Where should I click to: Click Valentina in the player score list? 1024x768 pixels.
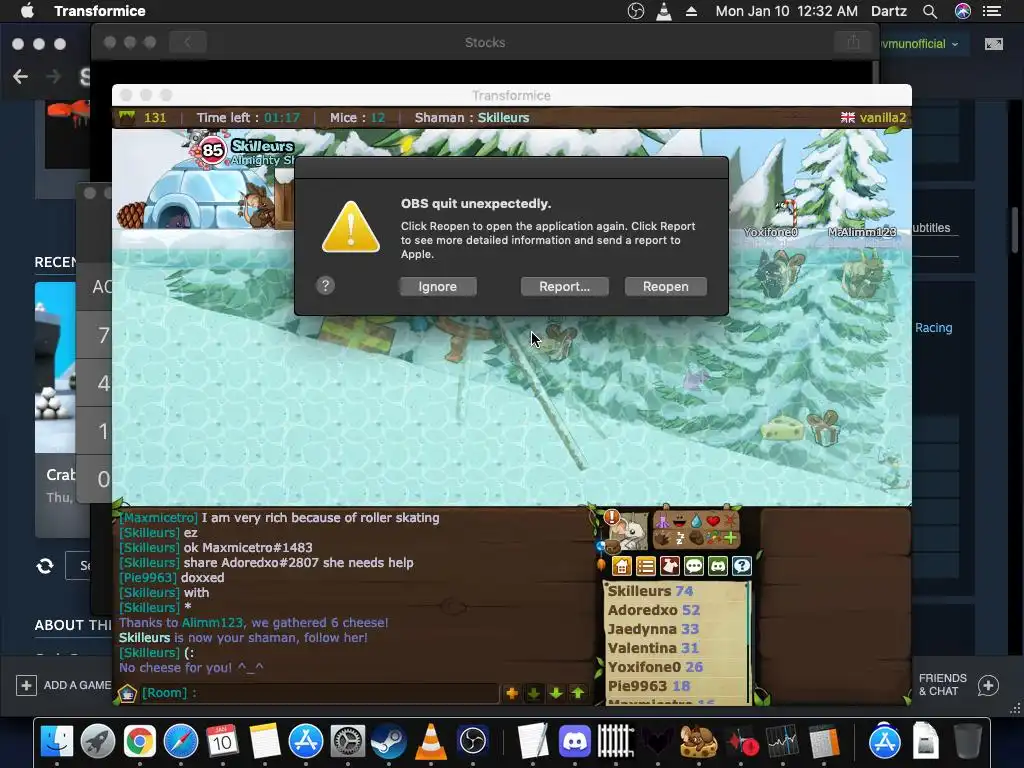tap(642, 648)
